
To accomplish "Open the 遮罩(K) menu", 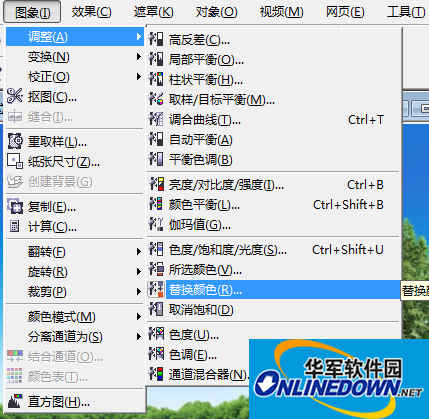I will pyautogui.click(x=153, y=12).
